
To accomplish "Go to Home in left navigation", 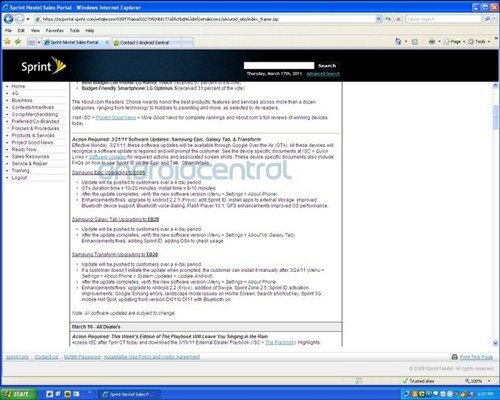I will (x=18, y=86).
